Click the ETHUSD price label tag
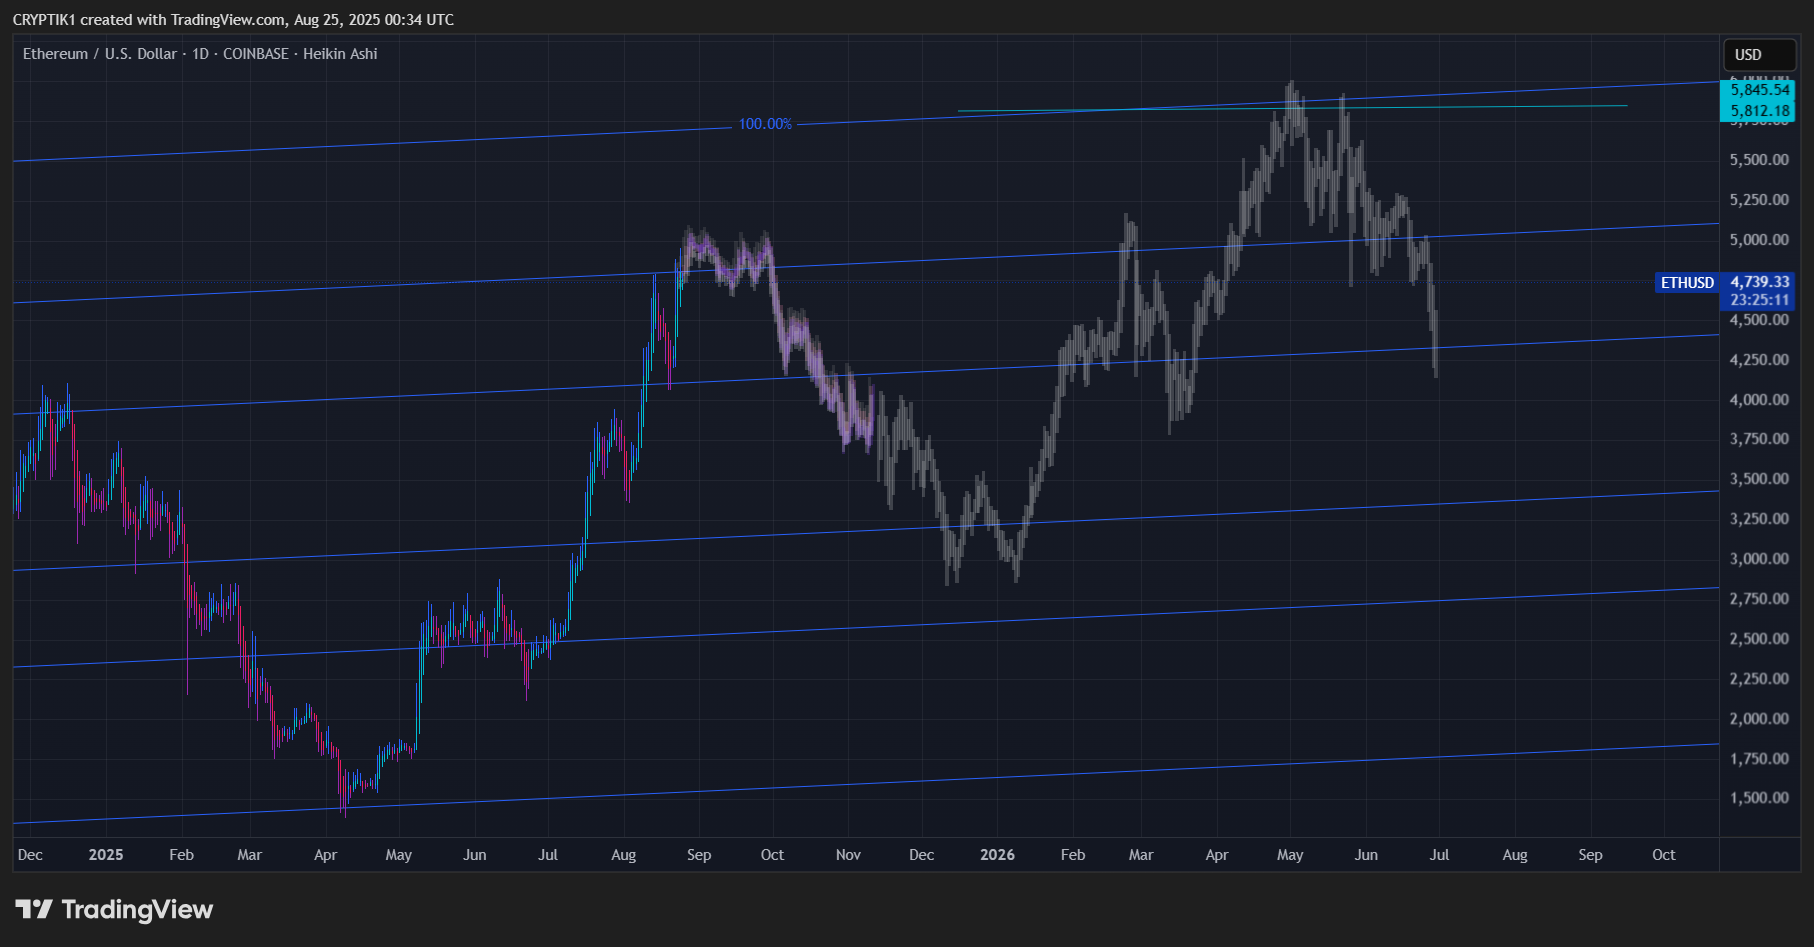This screenshot has height=947, width=1814. tap(1687, 283)
